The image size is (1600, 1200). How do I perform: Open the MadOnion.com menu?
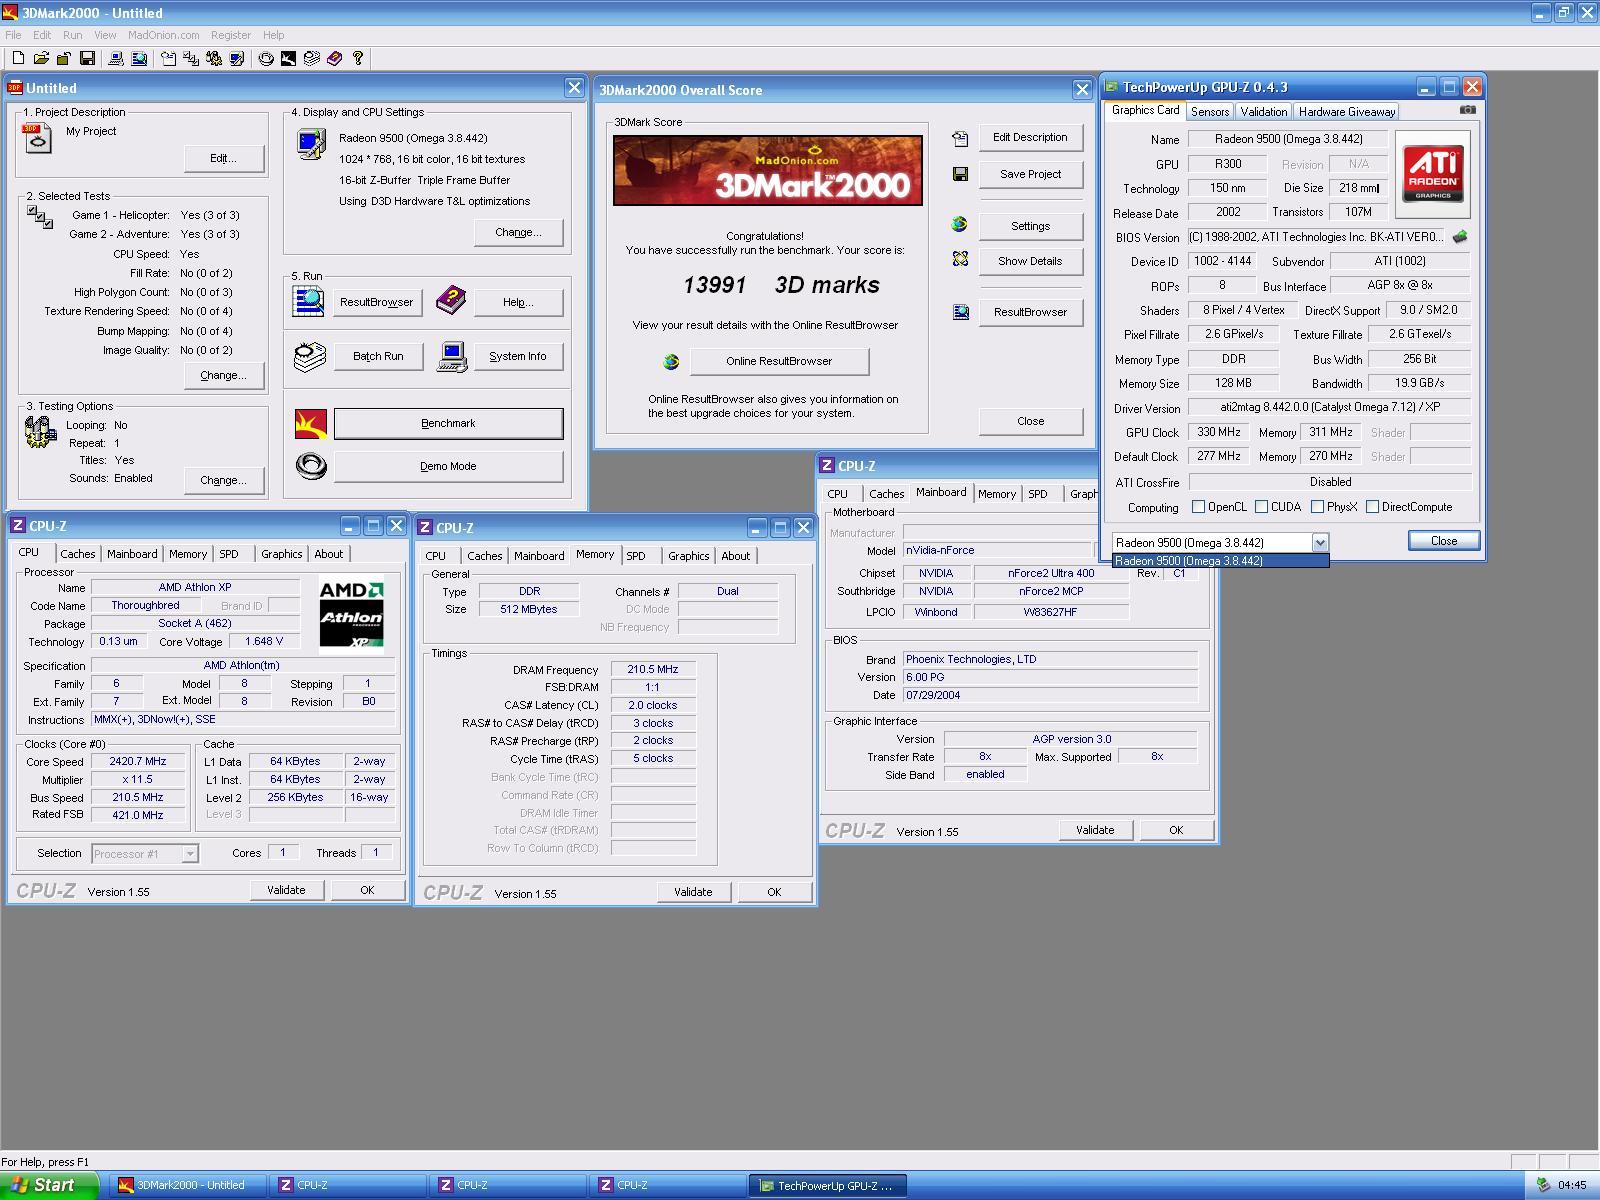coord(163,35)
